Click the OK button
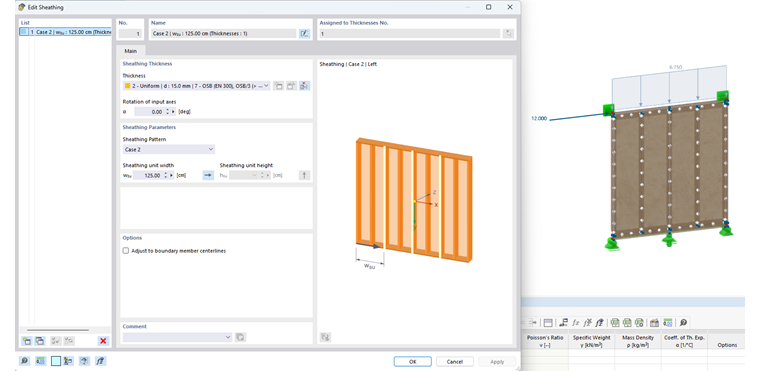This screenshot has width=760, height=371. (x=412, y=361)
